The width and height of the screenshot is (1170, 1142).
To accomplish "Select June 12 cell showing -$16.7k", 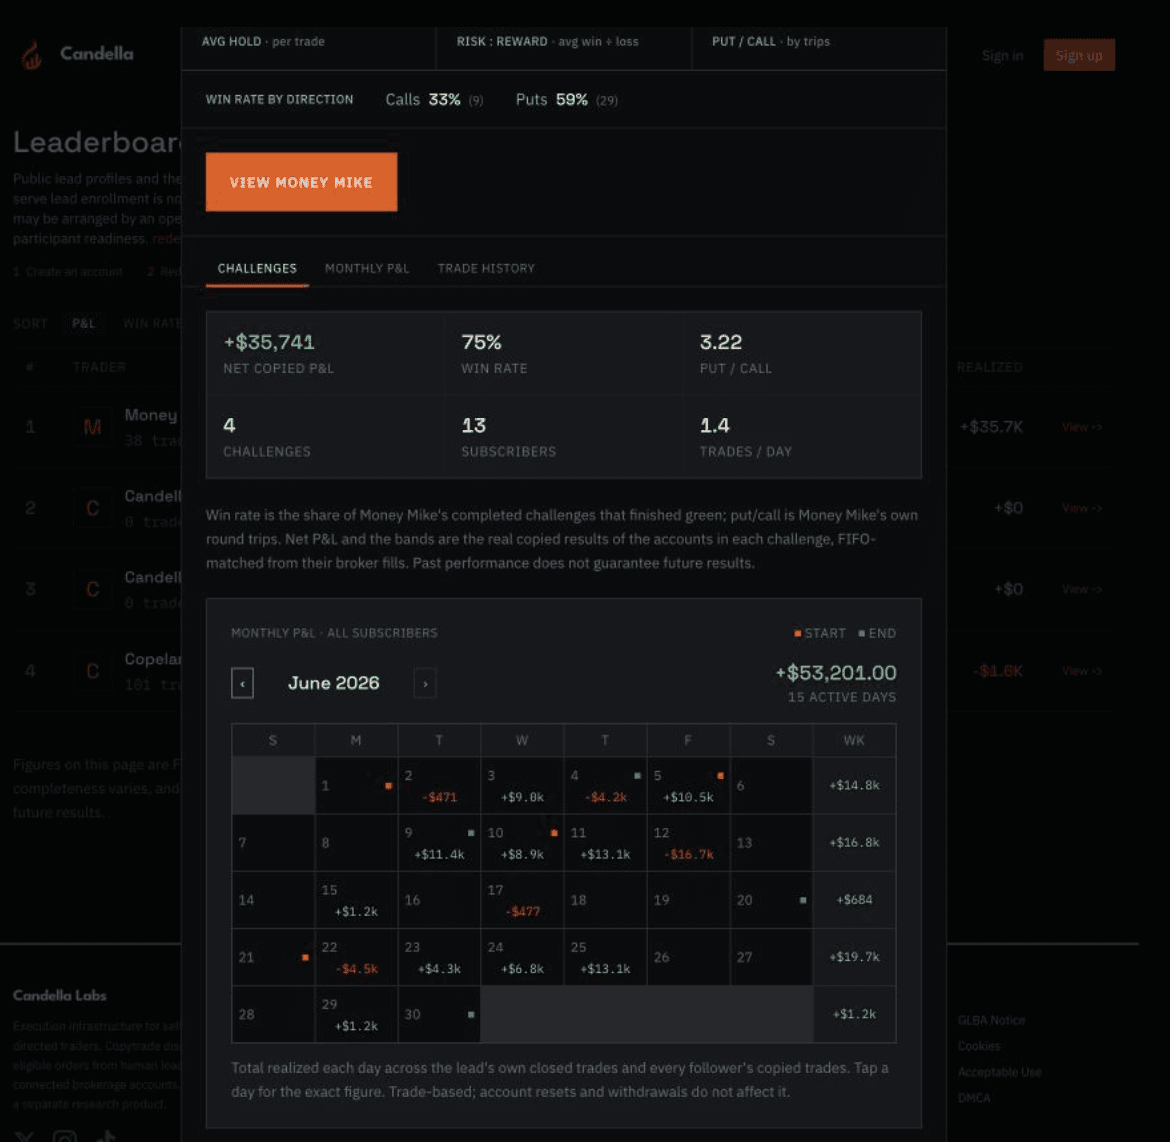I will (688, 843).
